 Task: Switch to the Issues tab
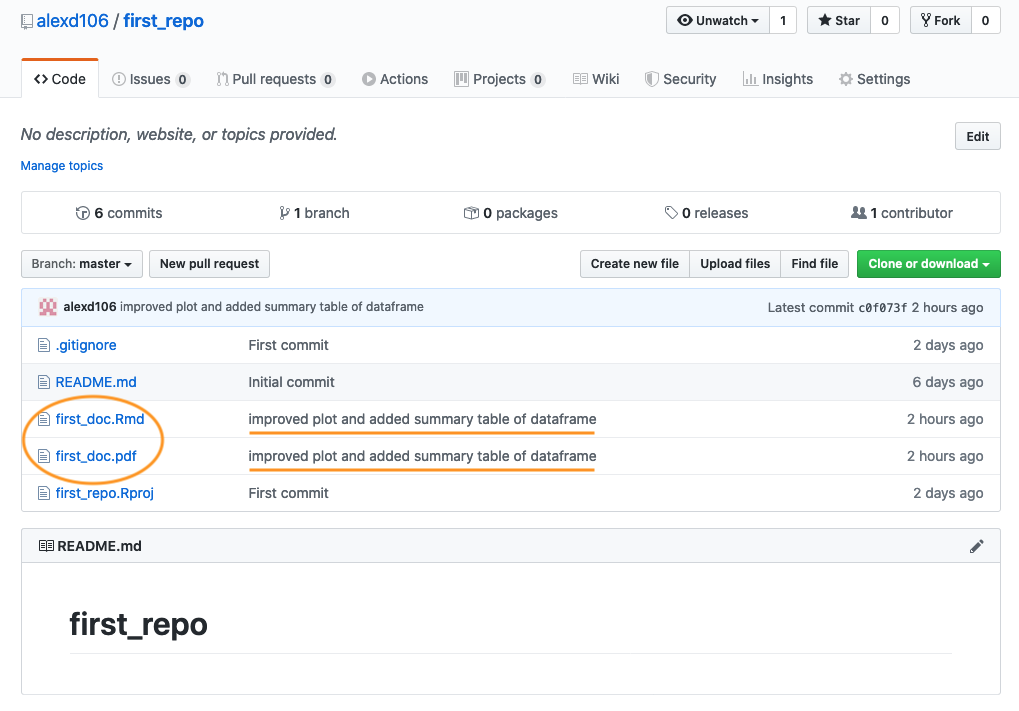coord(150,79)
